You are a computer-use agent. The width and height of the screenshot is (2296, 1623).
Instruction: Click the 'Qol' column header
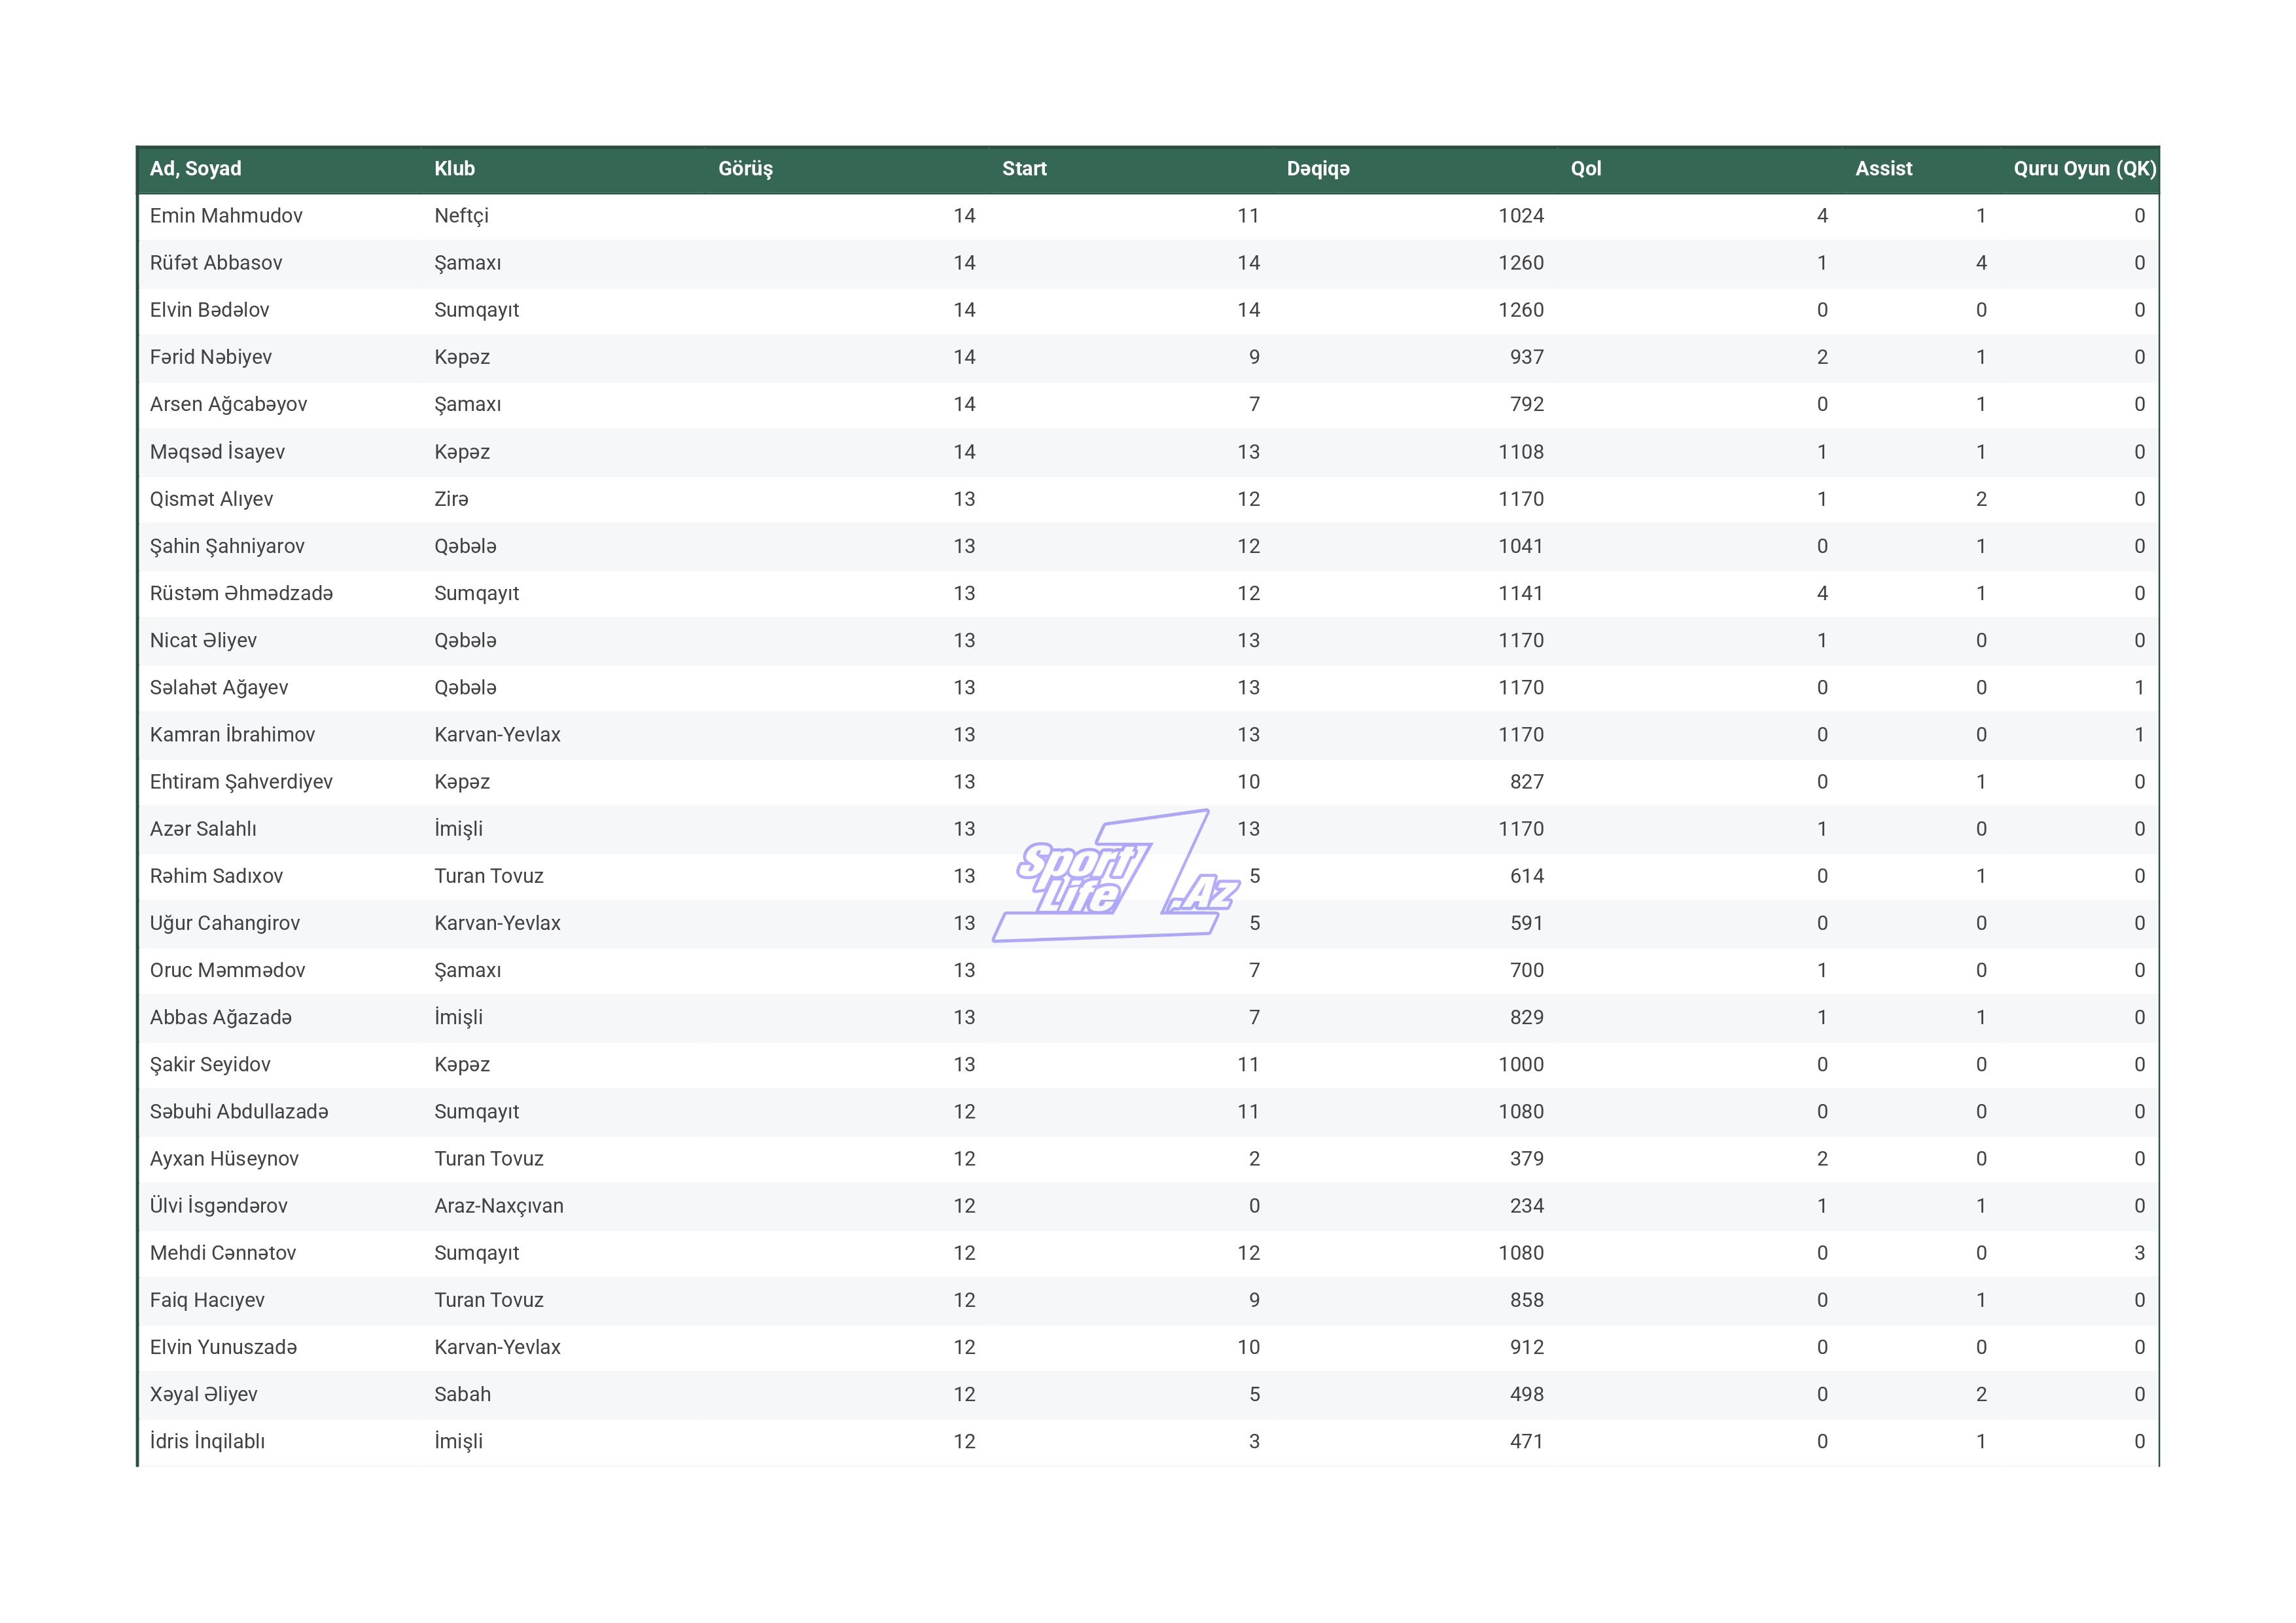click(1585, 169)
